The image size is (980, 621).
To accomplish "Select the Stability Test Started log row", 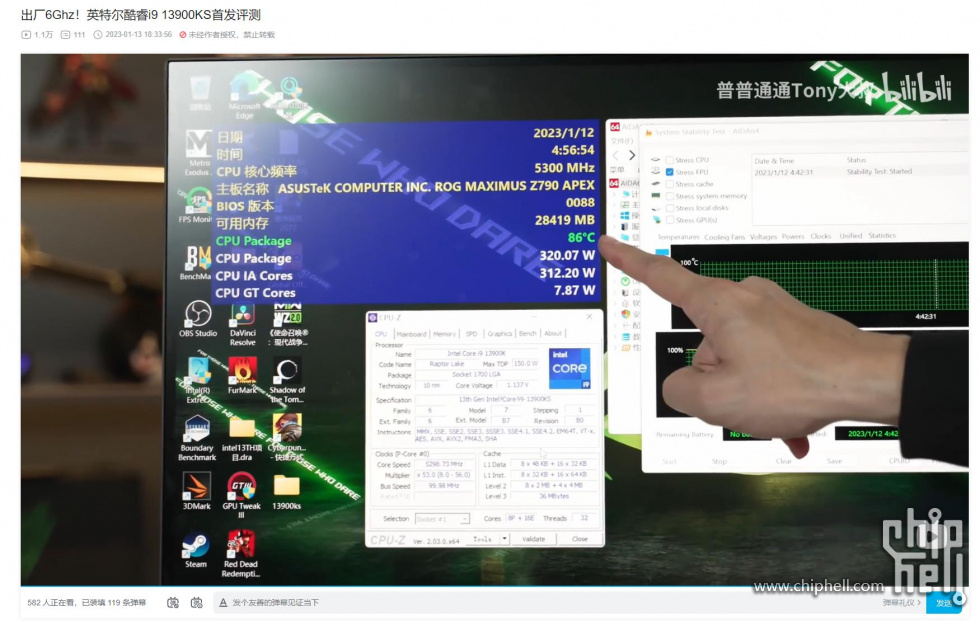I will [x=859, y=171].
